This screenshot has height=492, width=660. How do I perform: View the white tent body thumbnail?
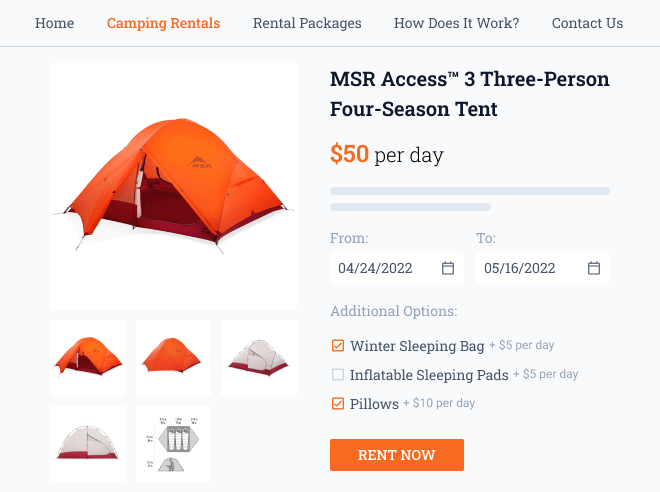[259, 357]
